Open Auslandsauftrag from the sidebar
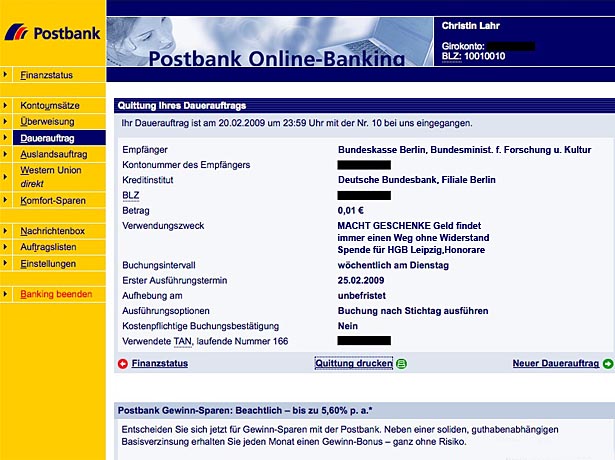Image resolution: width=615 pixels, height=460 pixels. point(54,154)
